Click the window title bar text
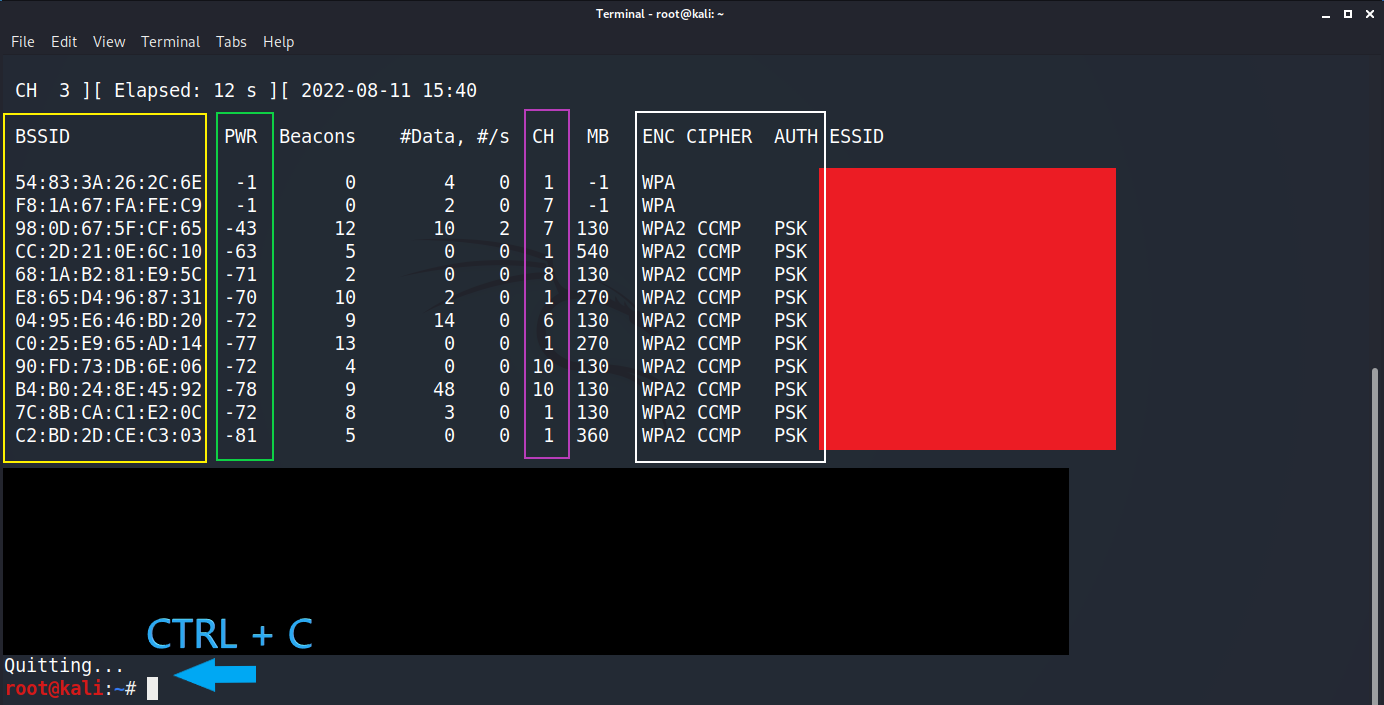The image size is (1384, 705). coord(659,13)
